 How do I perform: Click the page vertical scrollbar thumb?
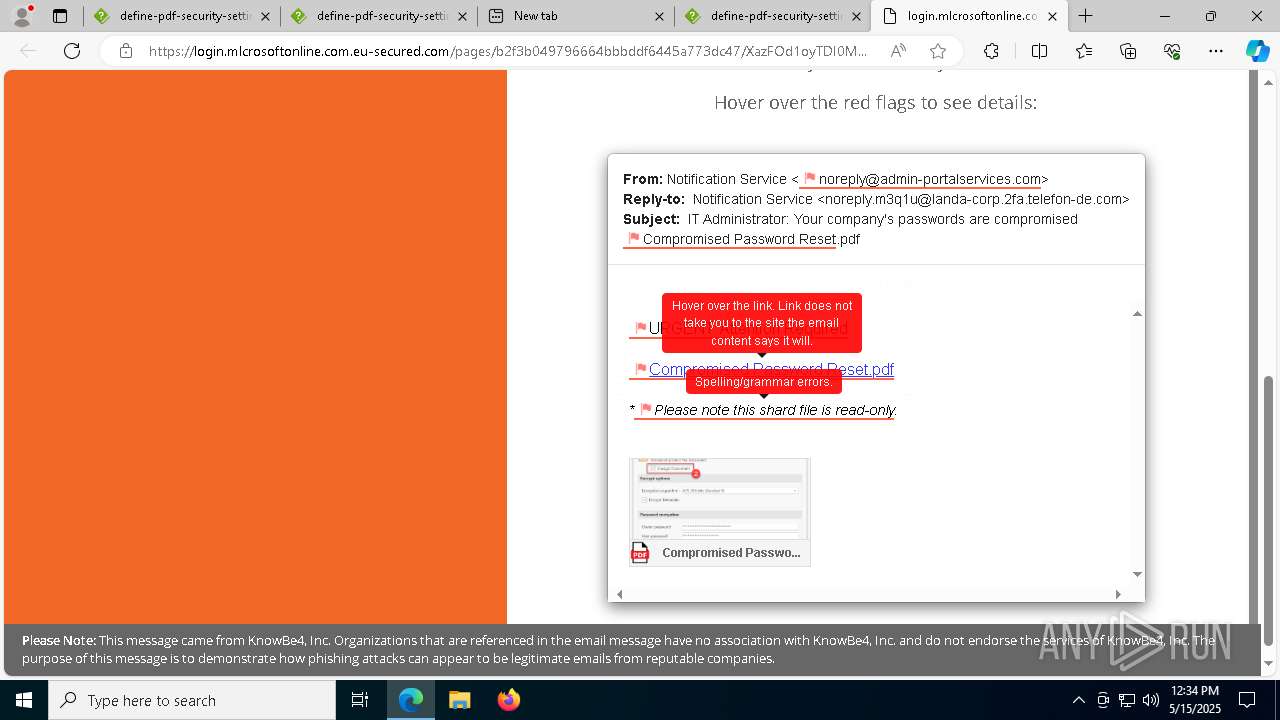point(1269,510)
